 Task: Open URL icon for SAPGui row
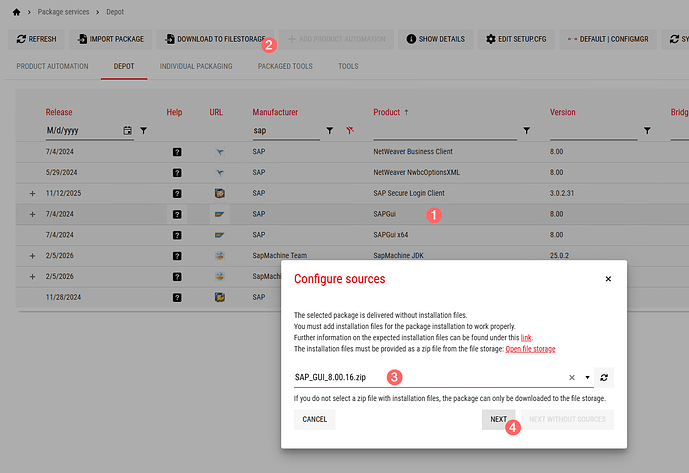(x=220, y=215)
